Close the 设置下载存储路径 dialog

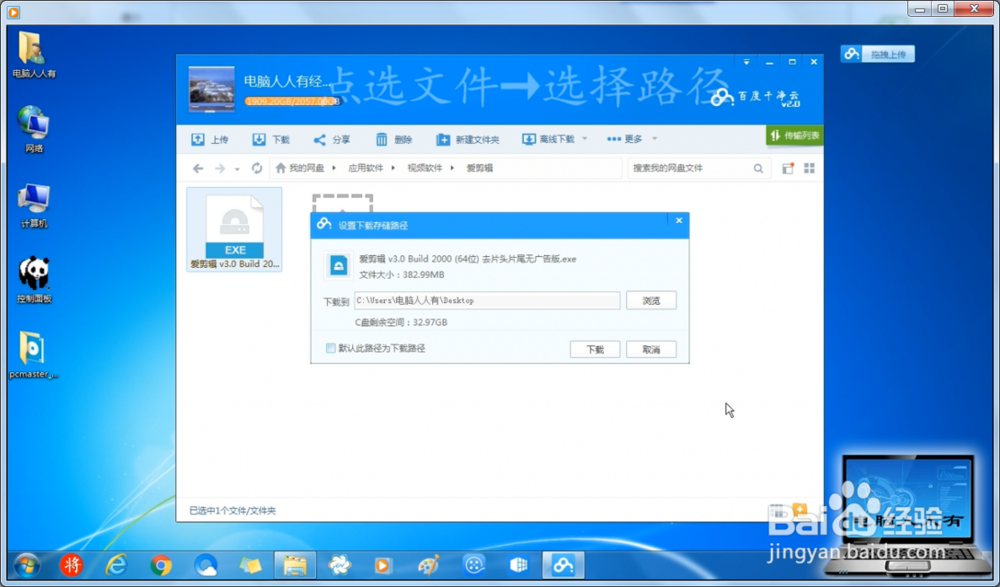[679, 220]
